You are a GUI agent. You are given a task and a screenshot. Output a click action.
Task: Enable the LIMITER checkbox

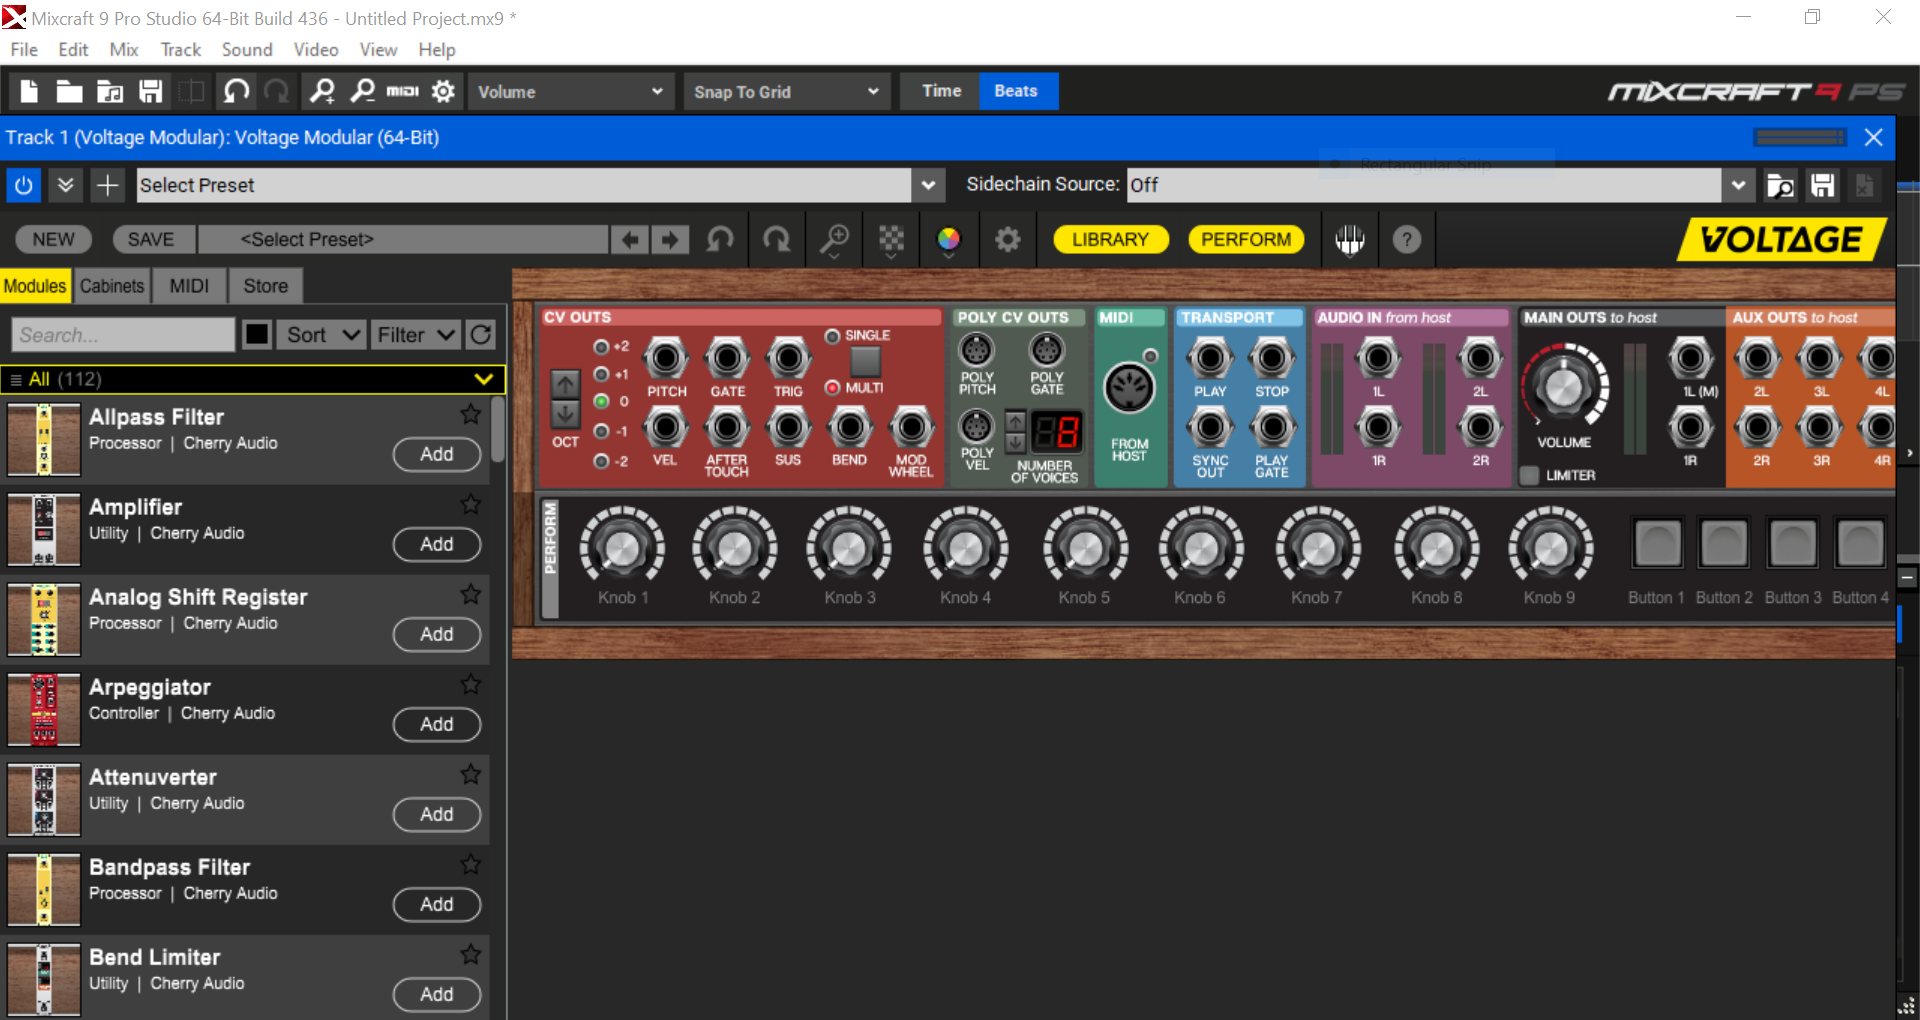pos(1529,476)
